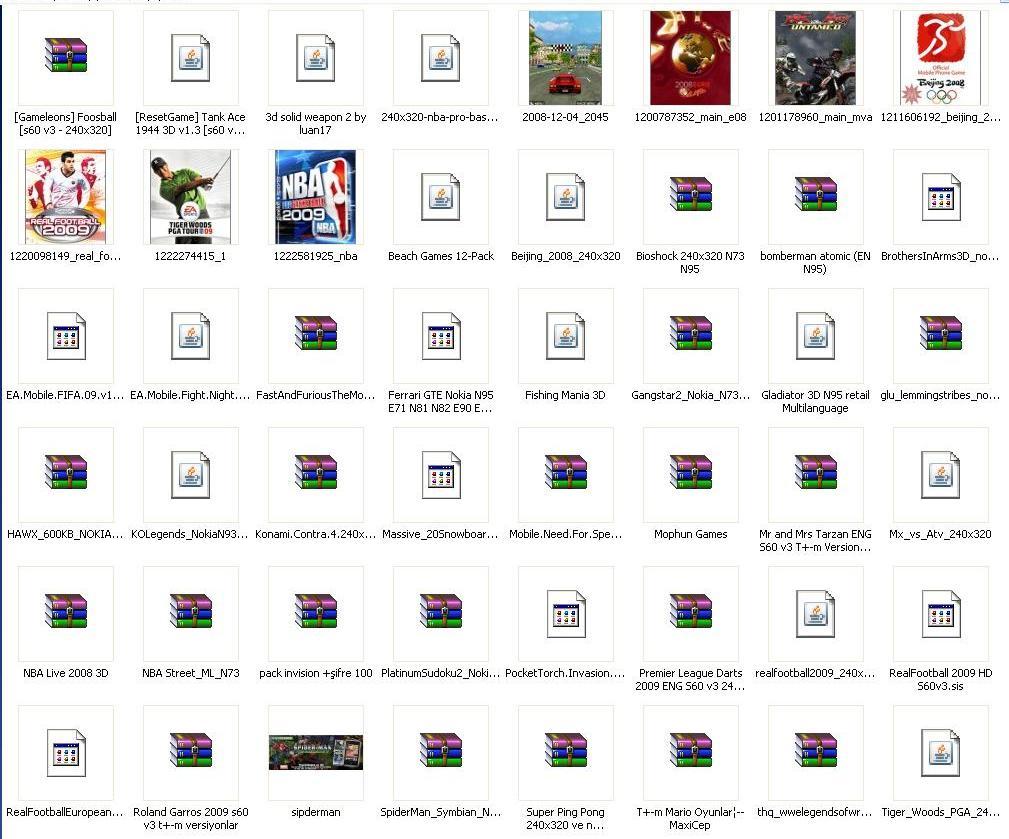Click the EA.Mobile.Fight.Night file icon
The height and width of the screenshot is (839, 1009).
(190, 335)
